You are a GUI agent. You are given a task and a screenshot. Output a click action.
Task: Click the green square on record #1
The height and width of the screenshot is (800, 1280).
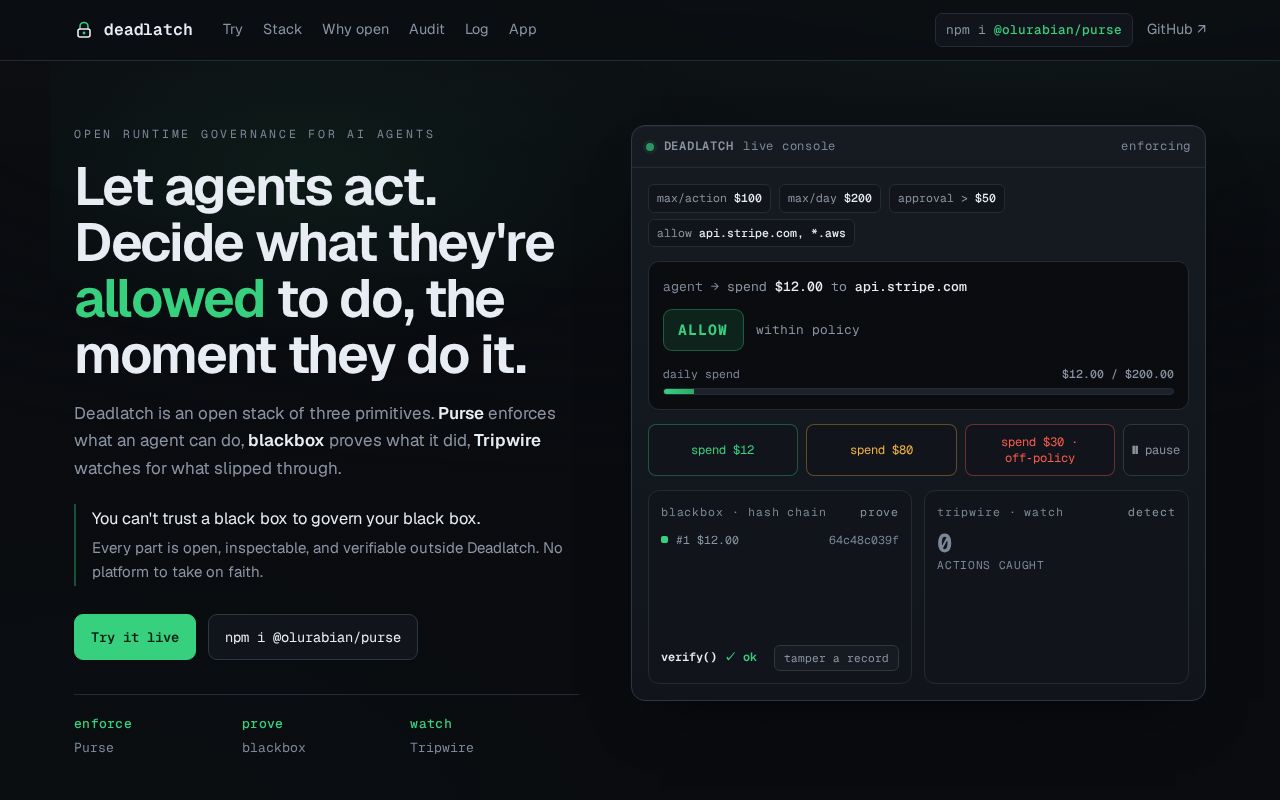(665, 540)
